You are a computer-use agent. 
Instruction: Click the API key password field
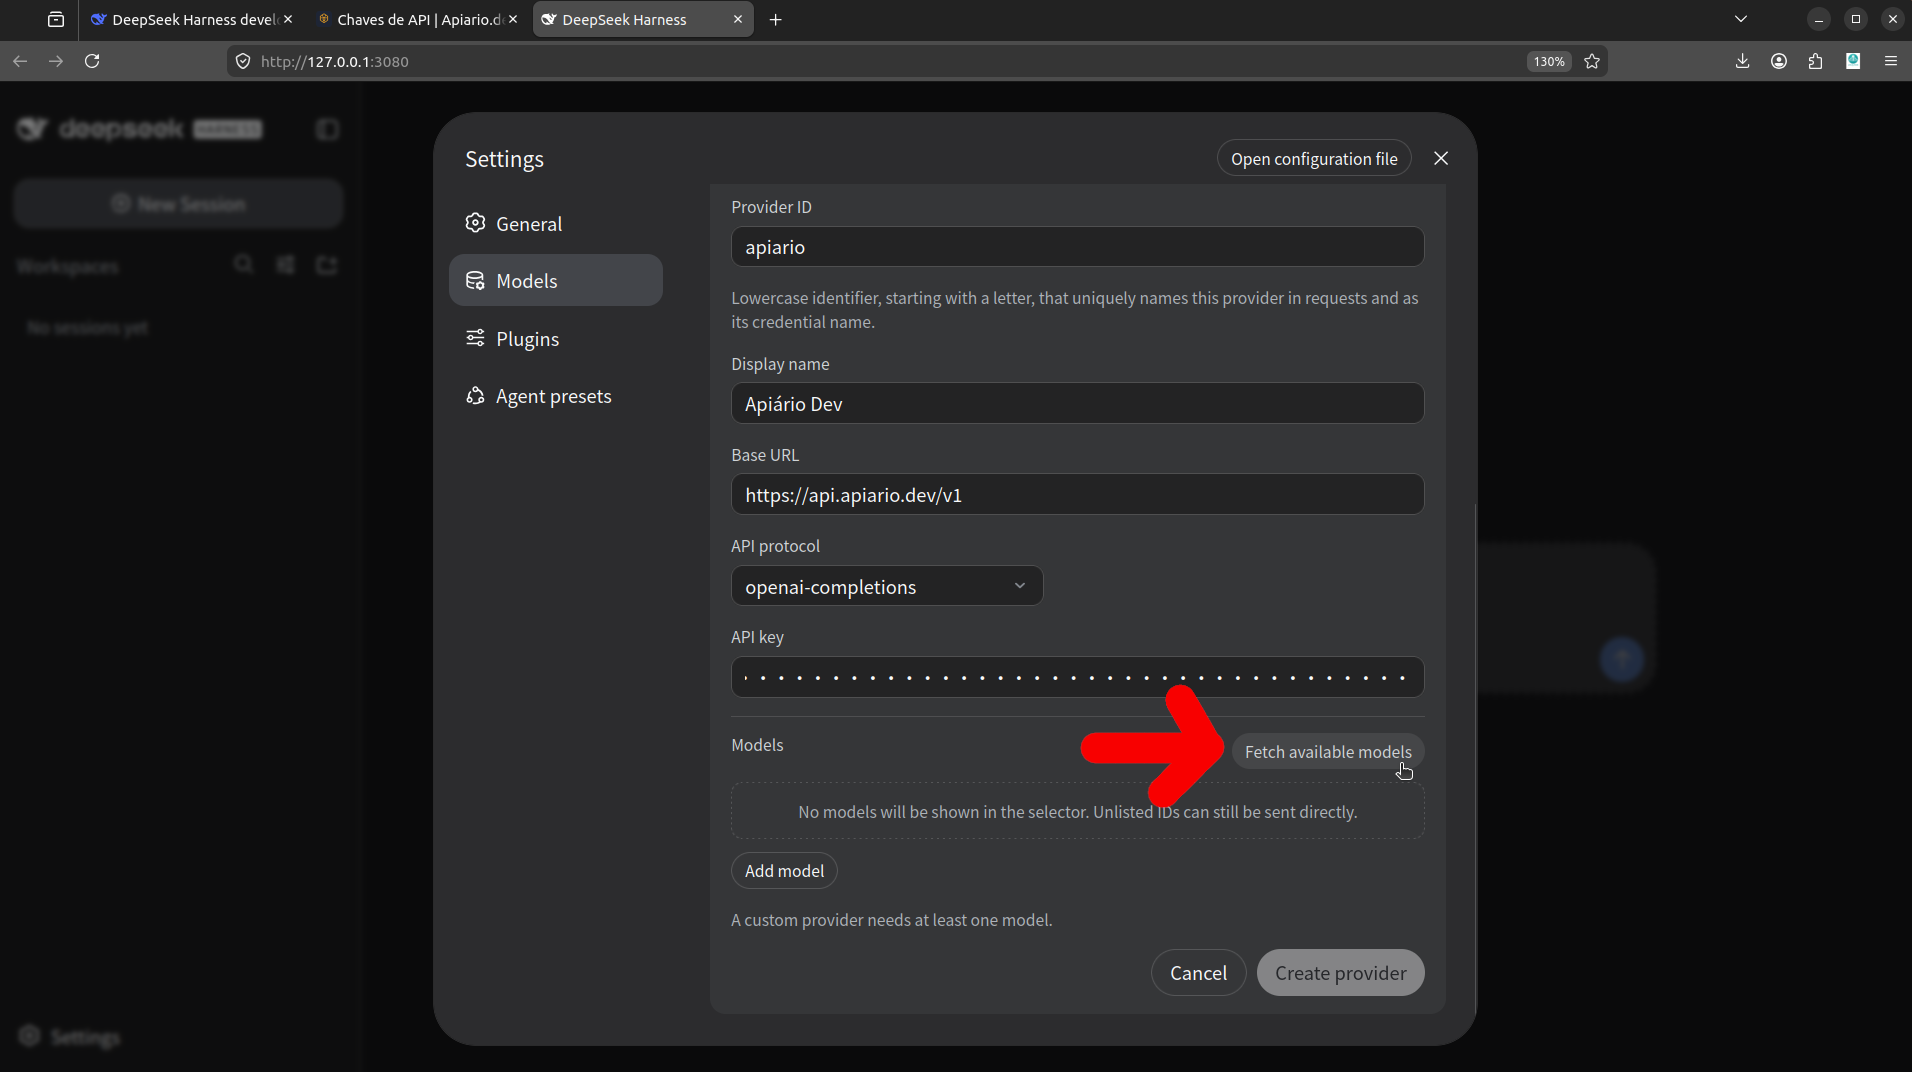pos(1077,677)
